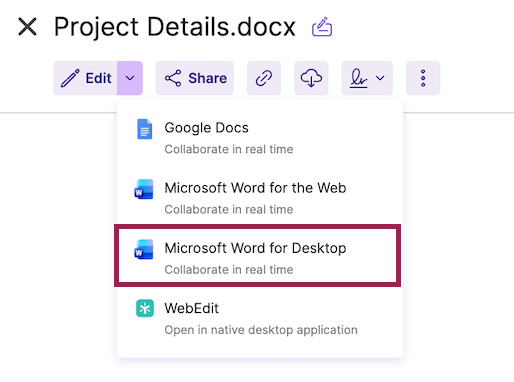This screenshot has height=382, width=514.
Task: Copy link using the chain icon
Action: point(264,78)
